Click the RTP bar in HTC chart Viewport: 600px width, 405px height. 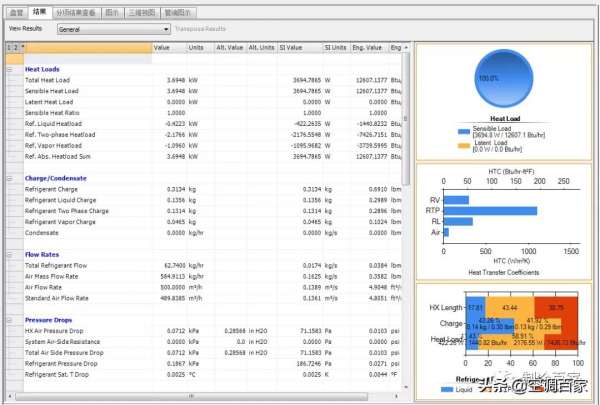click(490, 211)
